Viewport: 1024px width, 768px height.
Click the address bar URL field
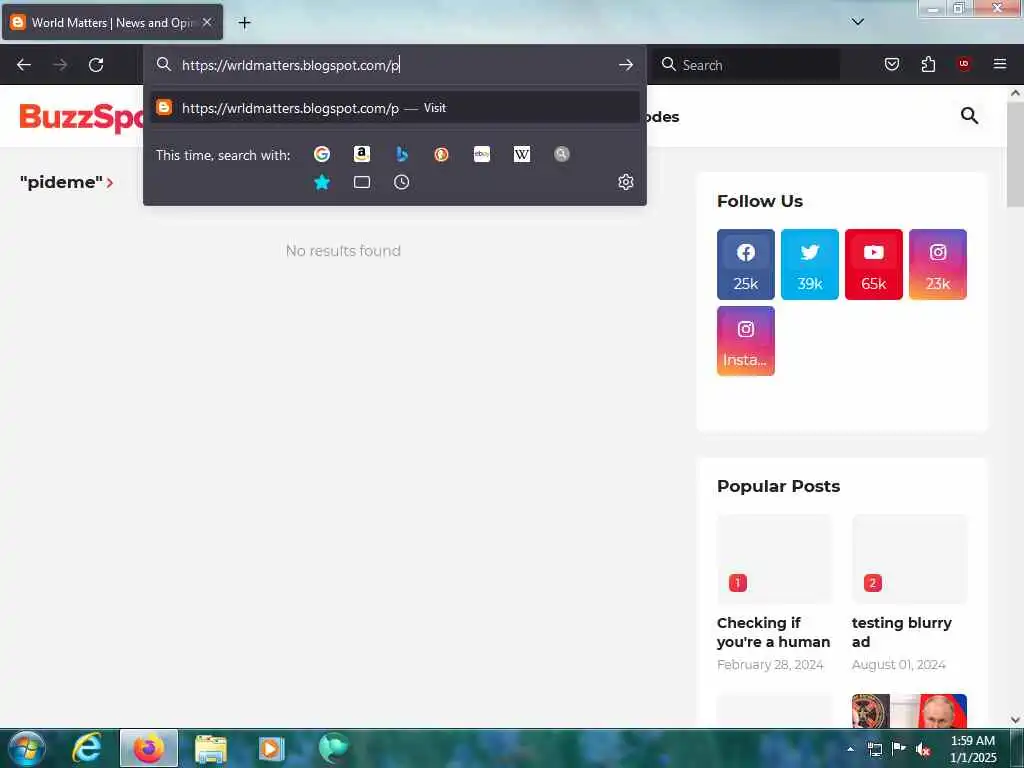(x=392, y=65)
